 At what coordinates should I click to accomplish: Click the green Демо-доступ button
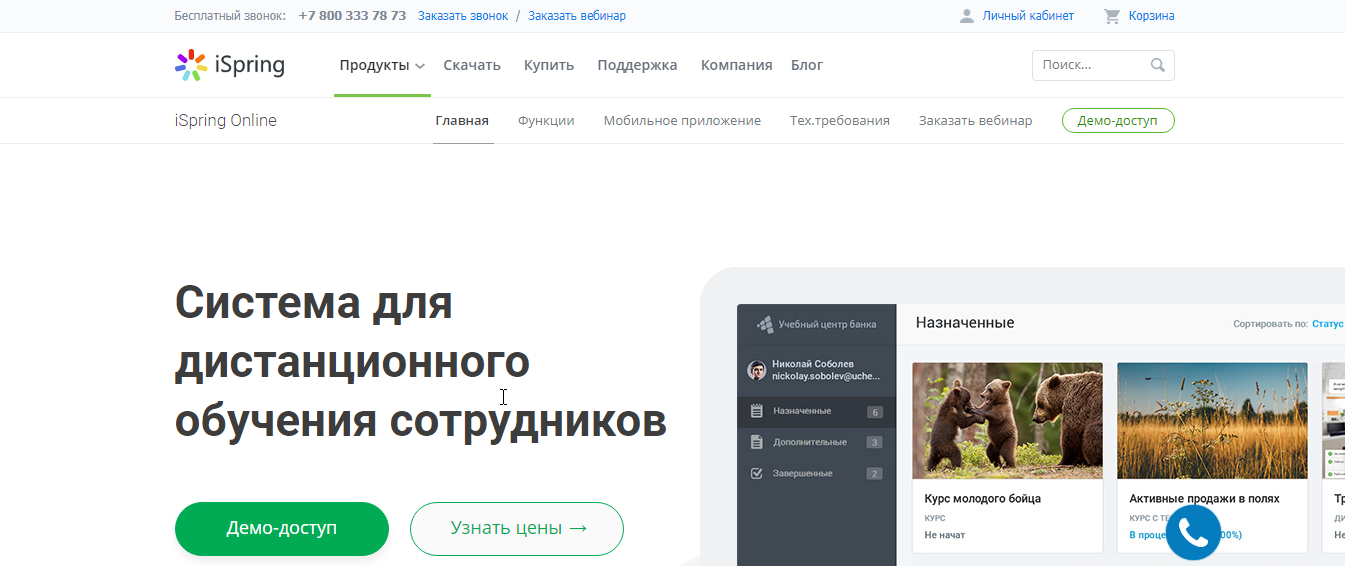[x=282, y=529]
